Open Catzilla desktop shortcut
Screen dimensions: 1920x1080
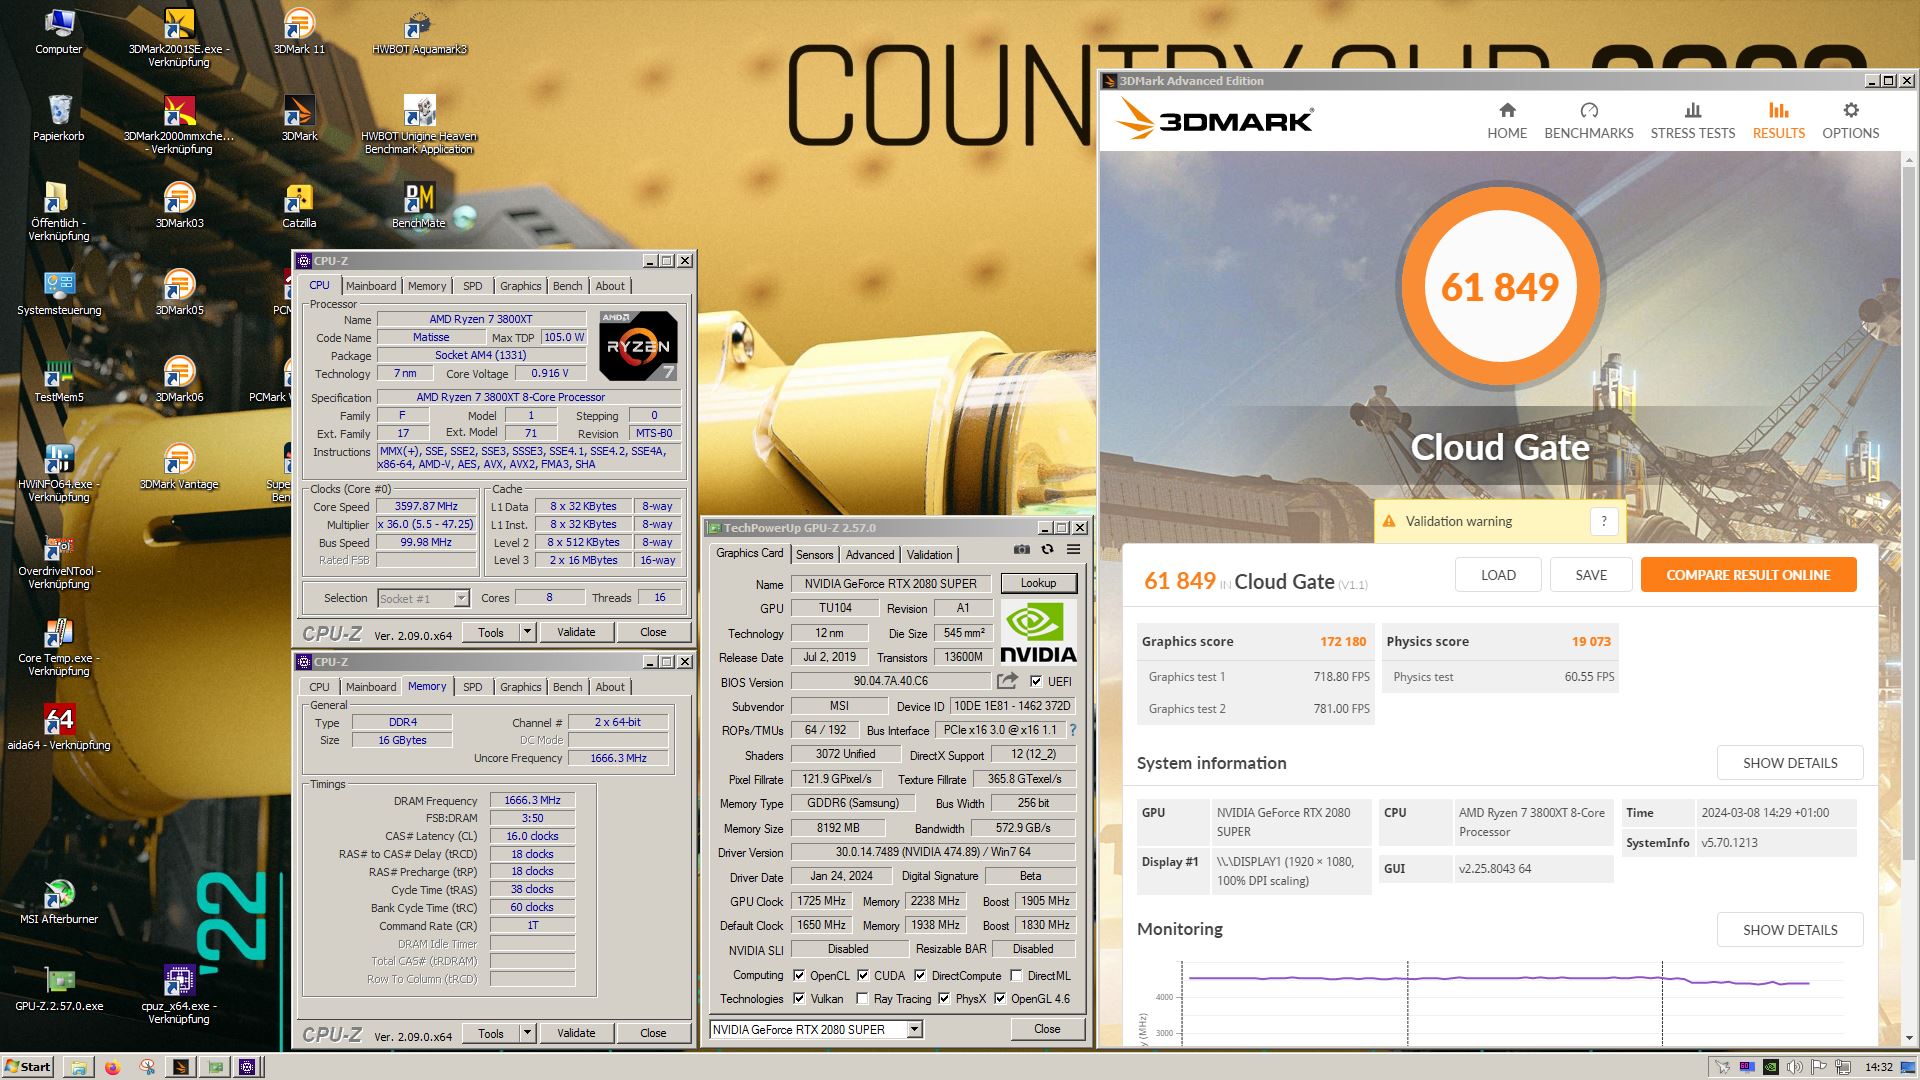click(298, 205)
